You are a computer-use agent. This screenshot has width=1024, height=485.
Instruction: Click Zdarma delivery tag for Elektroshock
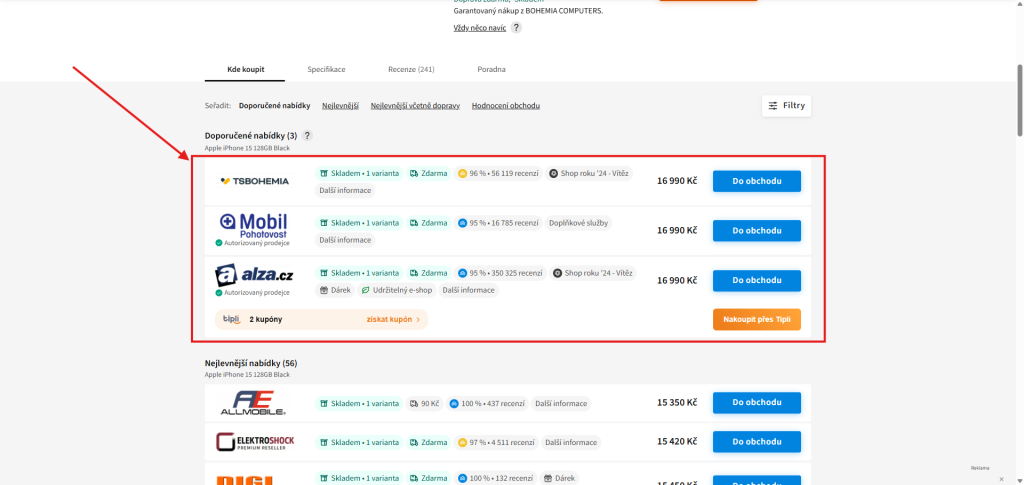point(428,443)
